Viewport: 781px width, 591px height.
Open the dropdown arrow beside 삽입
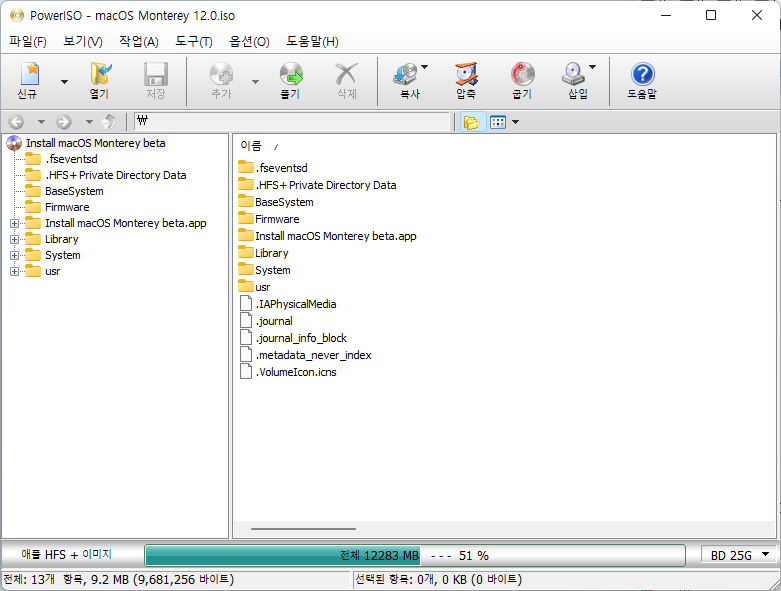(x=592, y=67)
